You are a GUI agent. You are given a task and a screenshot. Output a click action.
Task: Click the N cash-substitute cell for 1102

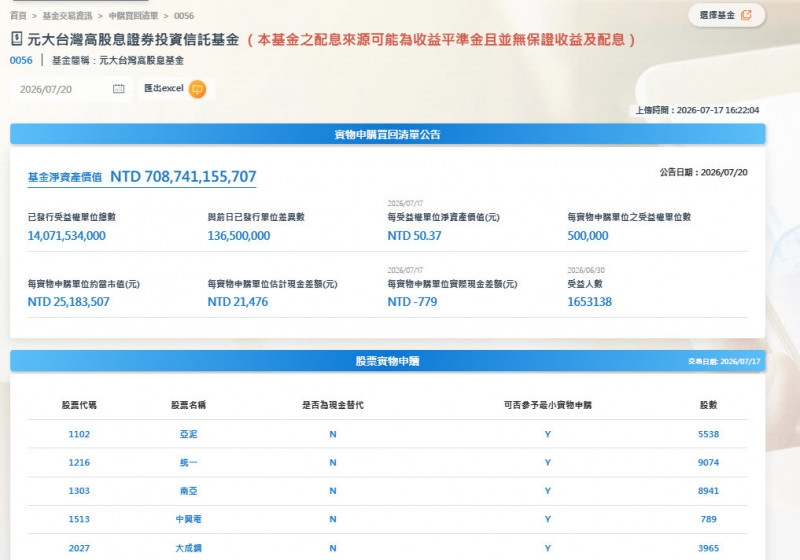click(333, 434)
